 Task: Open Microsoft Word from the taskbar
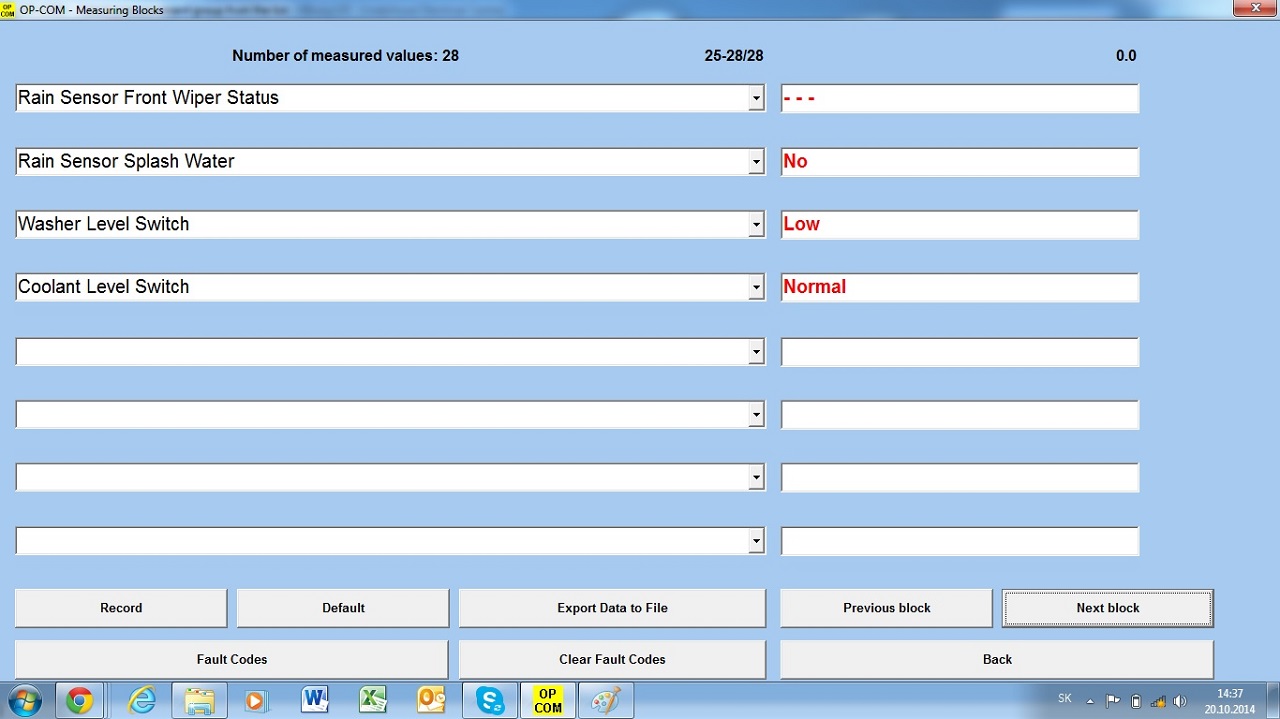(315, 701)
